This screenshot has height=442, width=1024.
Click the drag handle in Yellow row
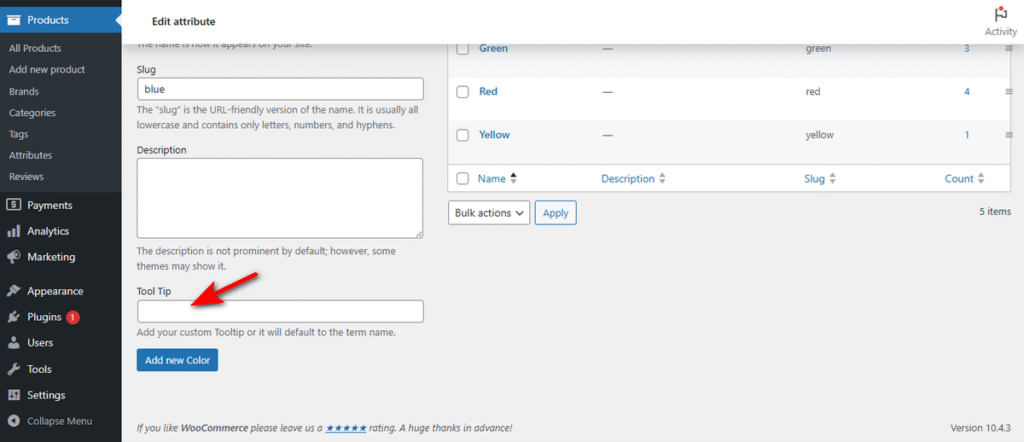coord(1009,134)
